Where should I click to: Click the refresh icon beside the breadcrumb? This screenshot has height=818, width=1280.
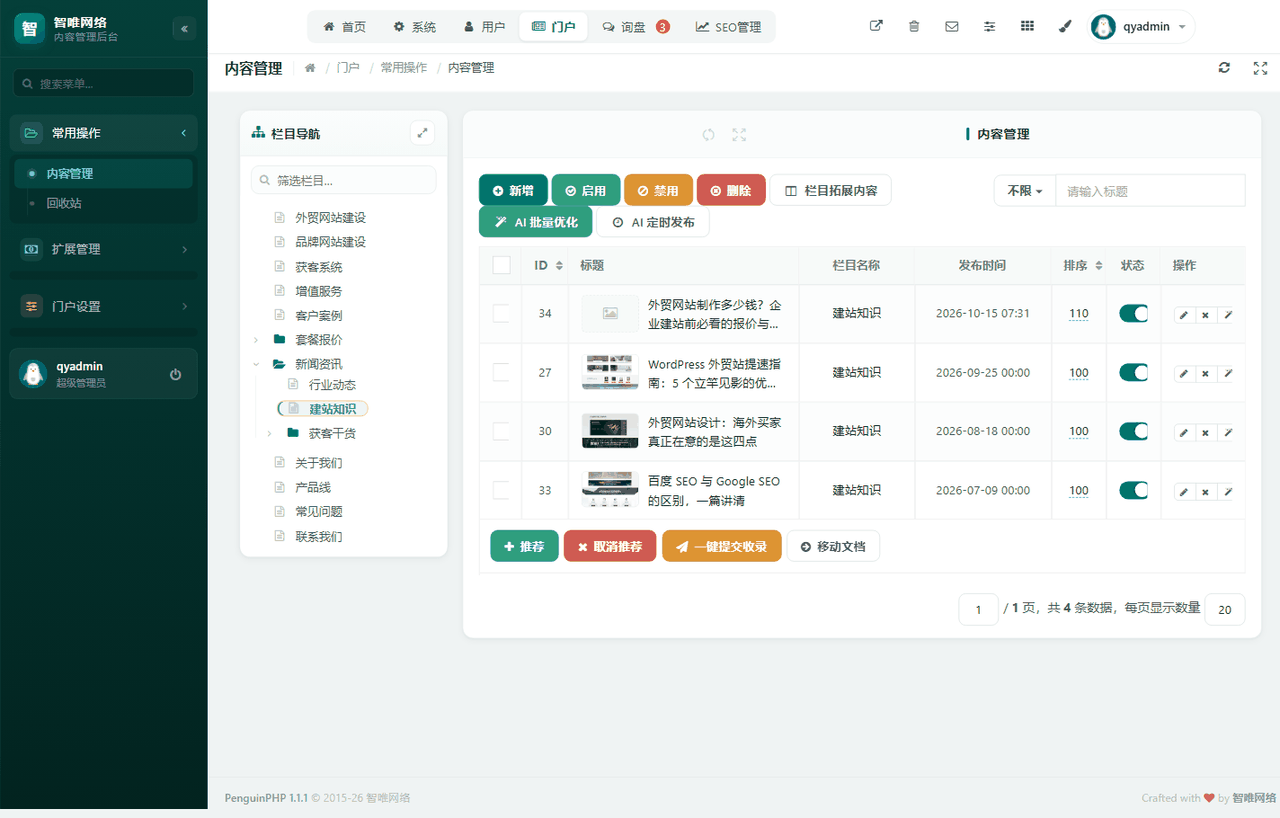tap(1224, 68)
